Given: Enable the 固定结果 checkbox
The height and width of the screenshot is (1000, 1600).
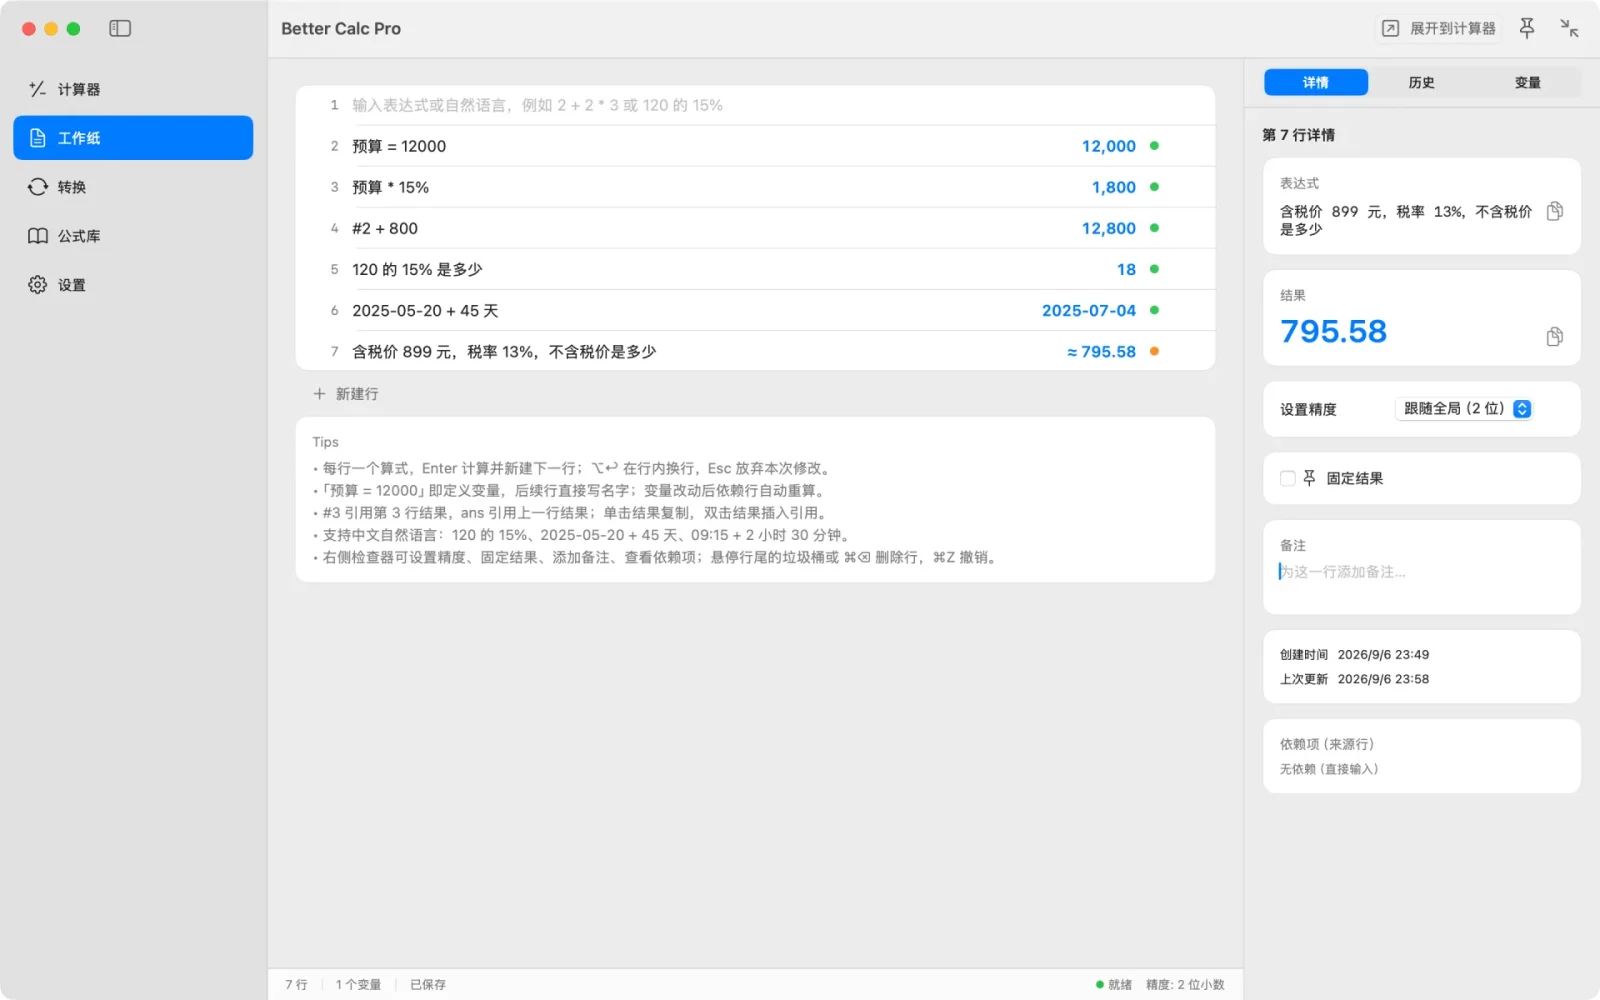Looking at the screenshot, I should tap(1288, 478).
